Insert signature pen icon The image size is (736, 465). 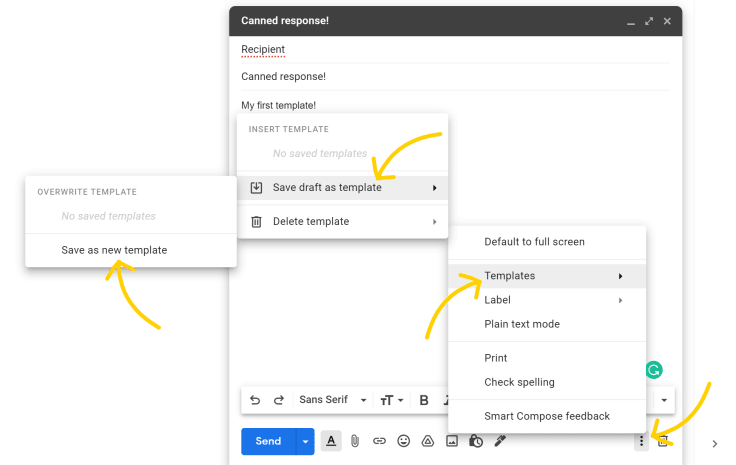pos(500,441)
